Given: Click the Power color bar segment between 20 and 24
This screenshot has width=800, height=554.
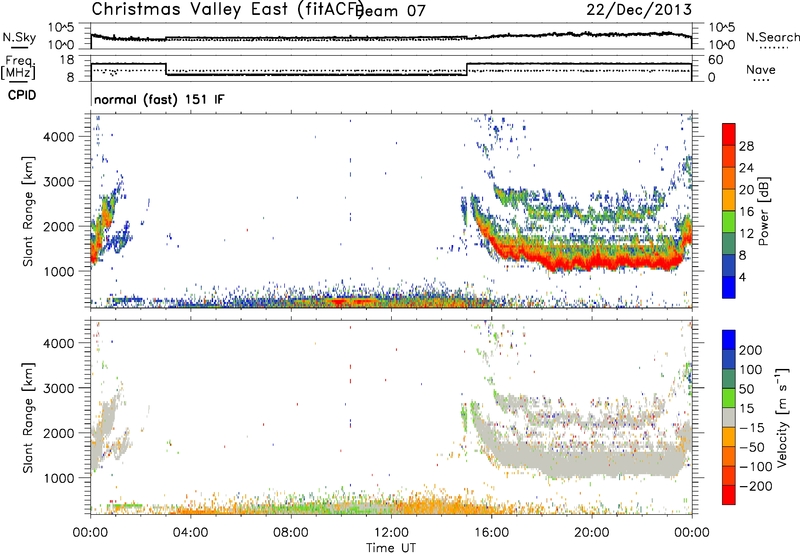Looking at the screenshot, I should (x=729, y=178).
